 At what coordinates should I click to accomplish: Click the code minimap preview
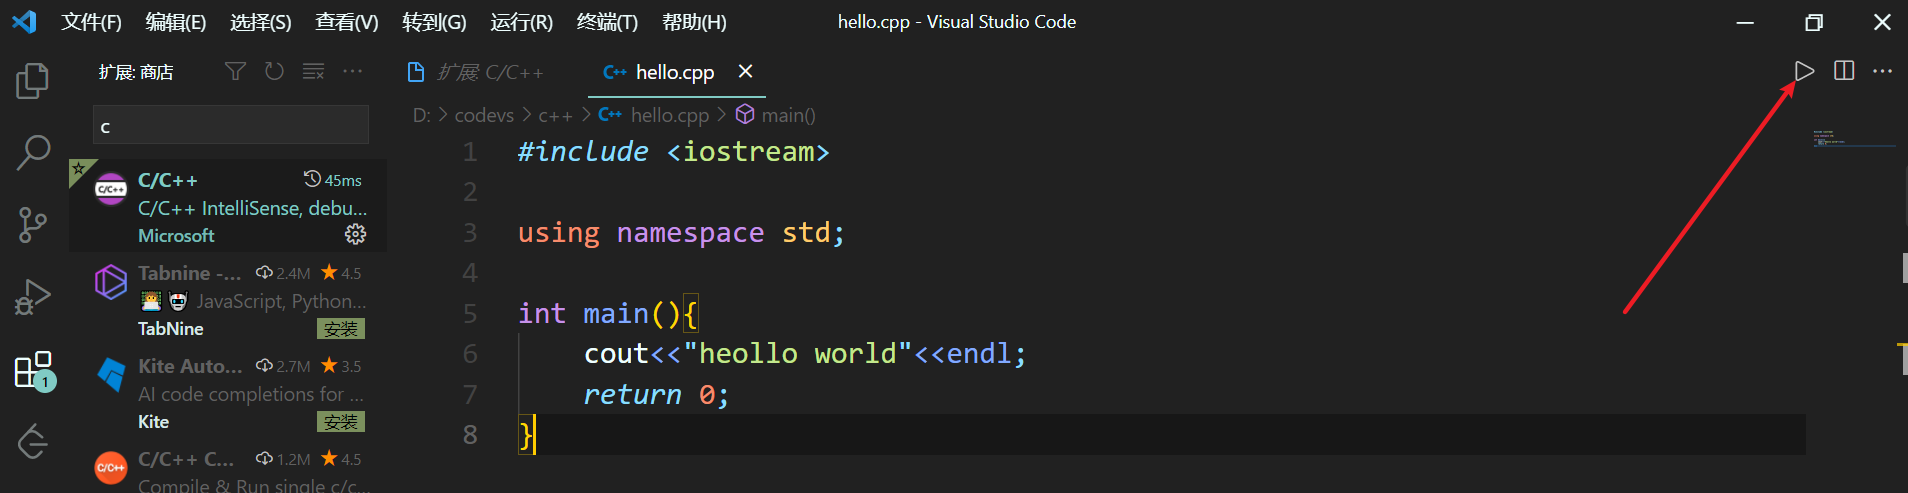pyautogui.click(x=1854, y=139)
